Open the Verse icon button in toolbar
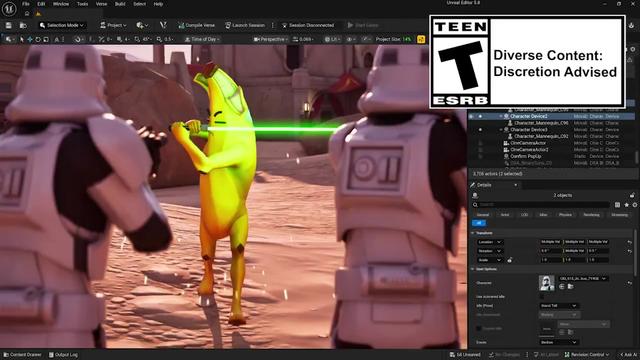640x360 pixels. pos(163,25)
